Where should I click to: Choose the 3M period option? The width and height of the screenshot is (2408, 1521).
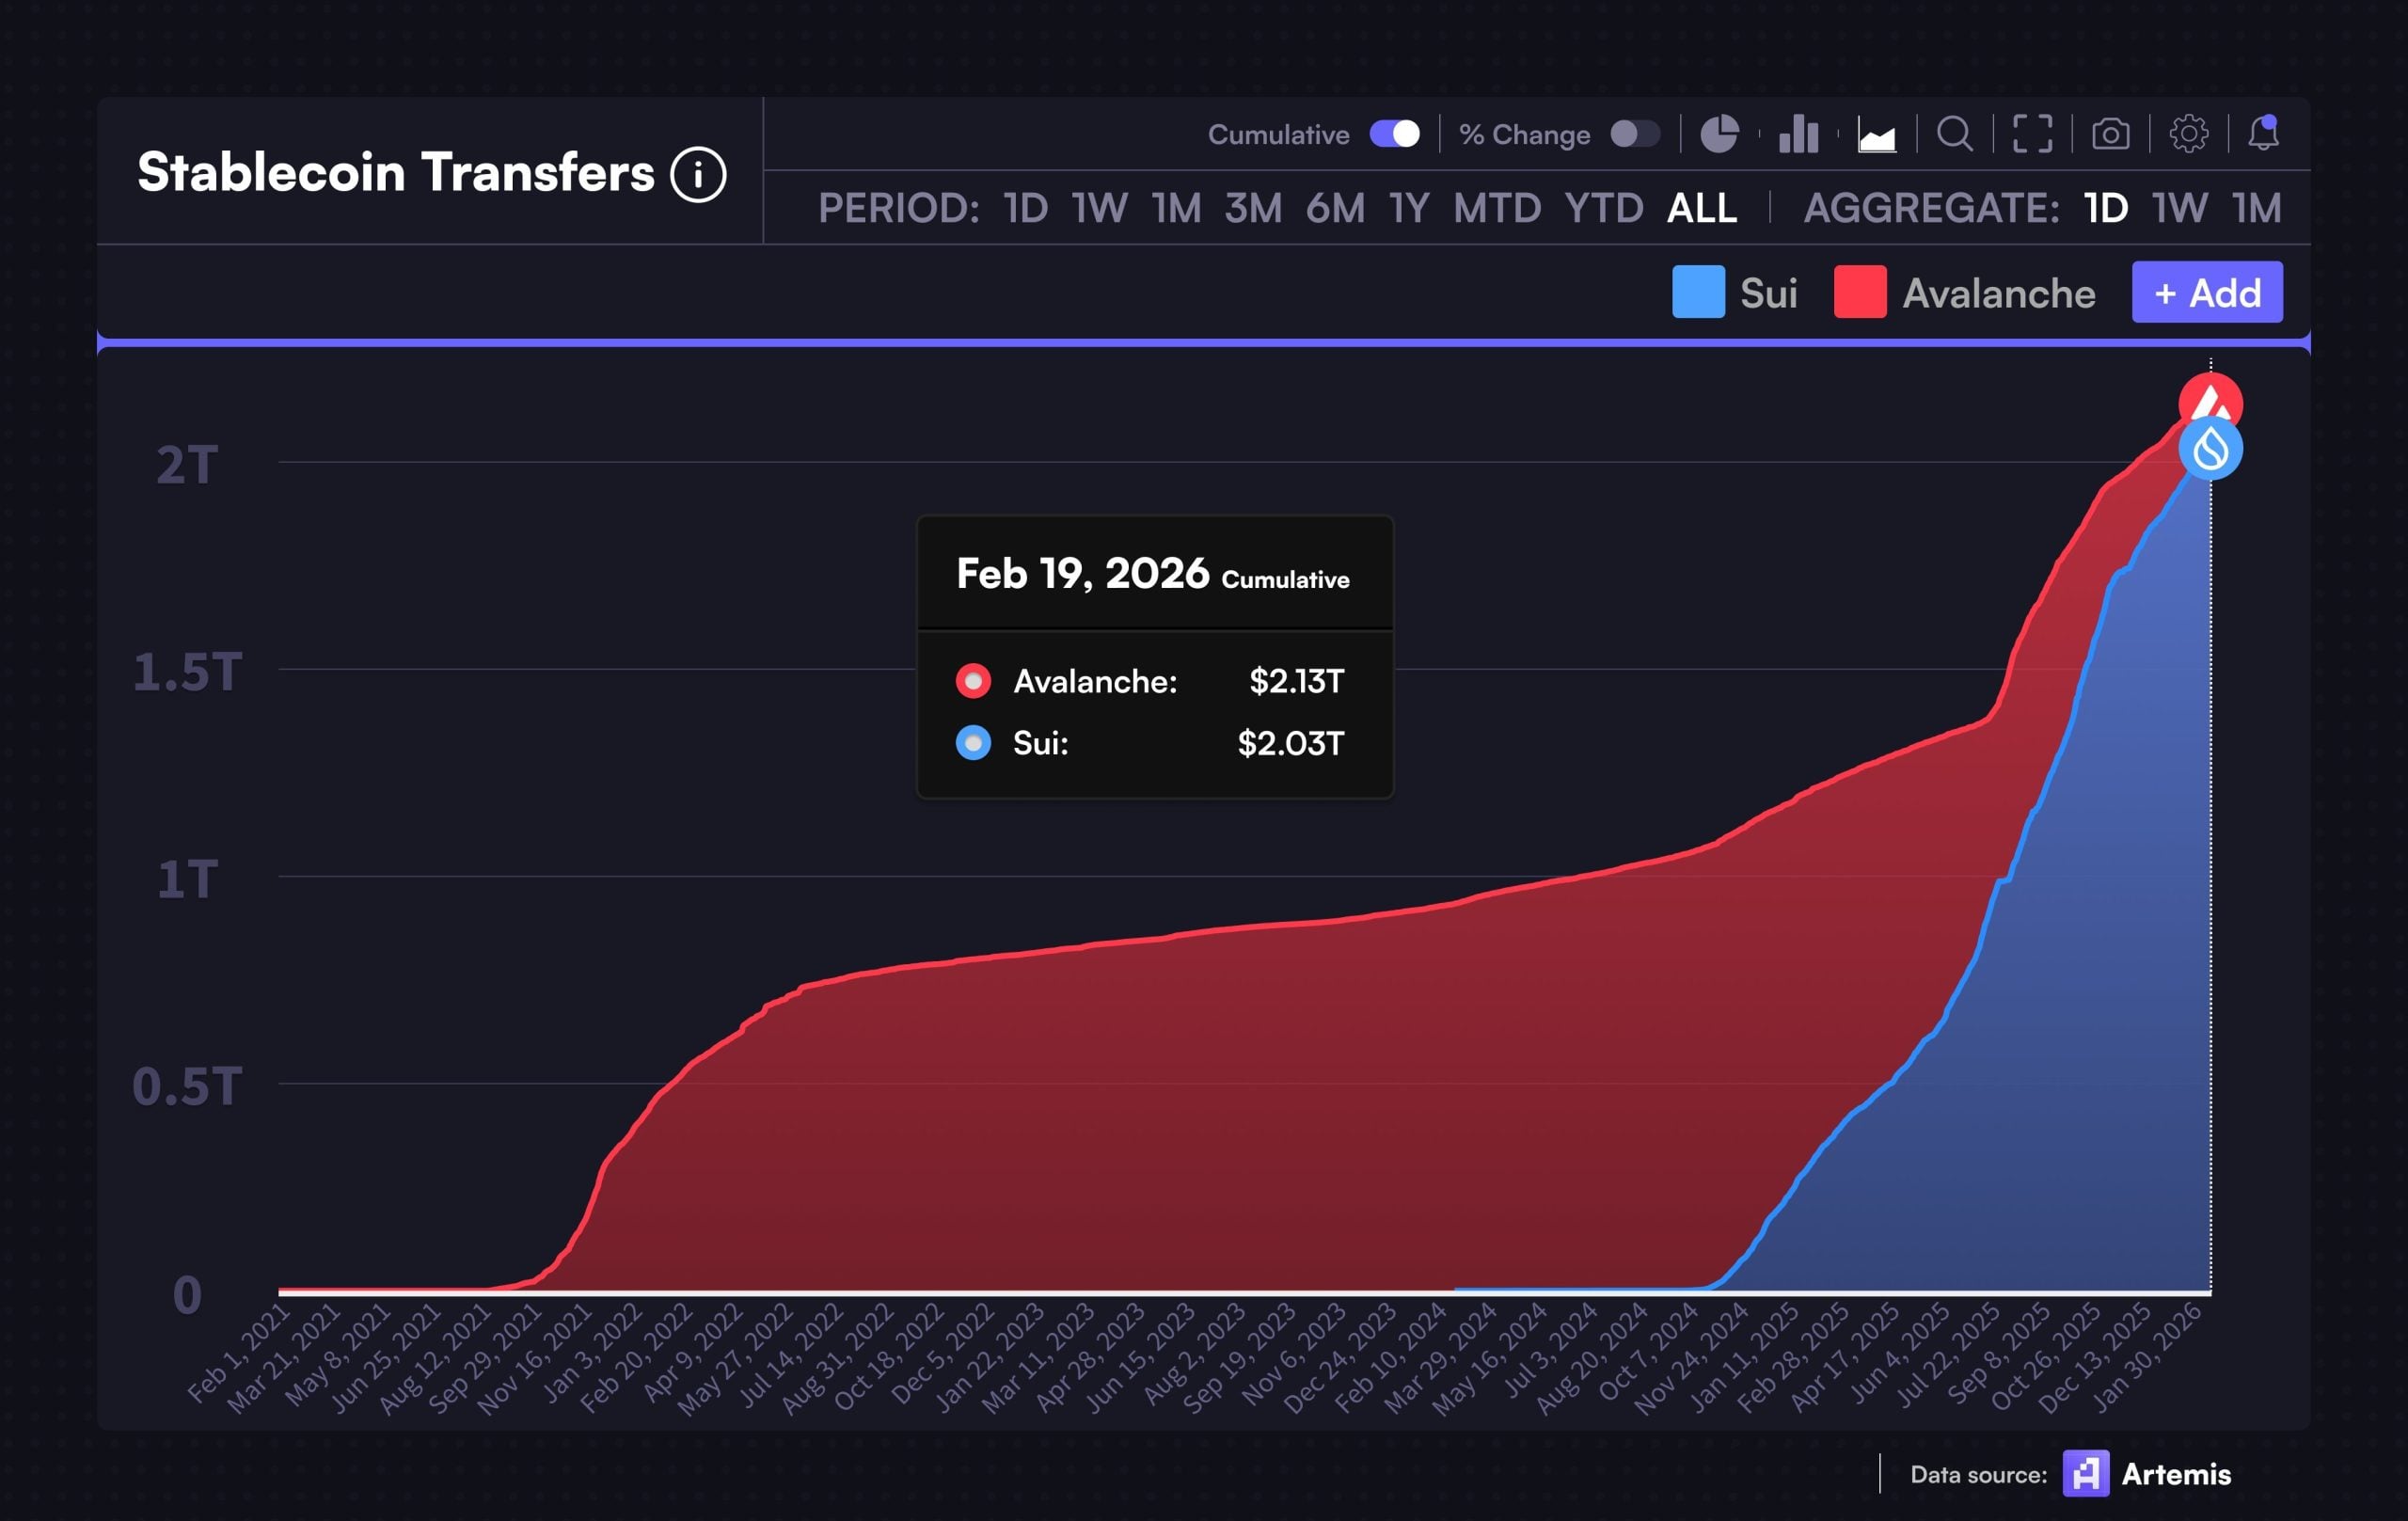(1253, 208)
